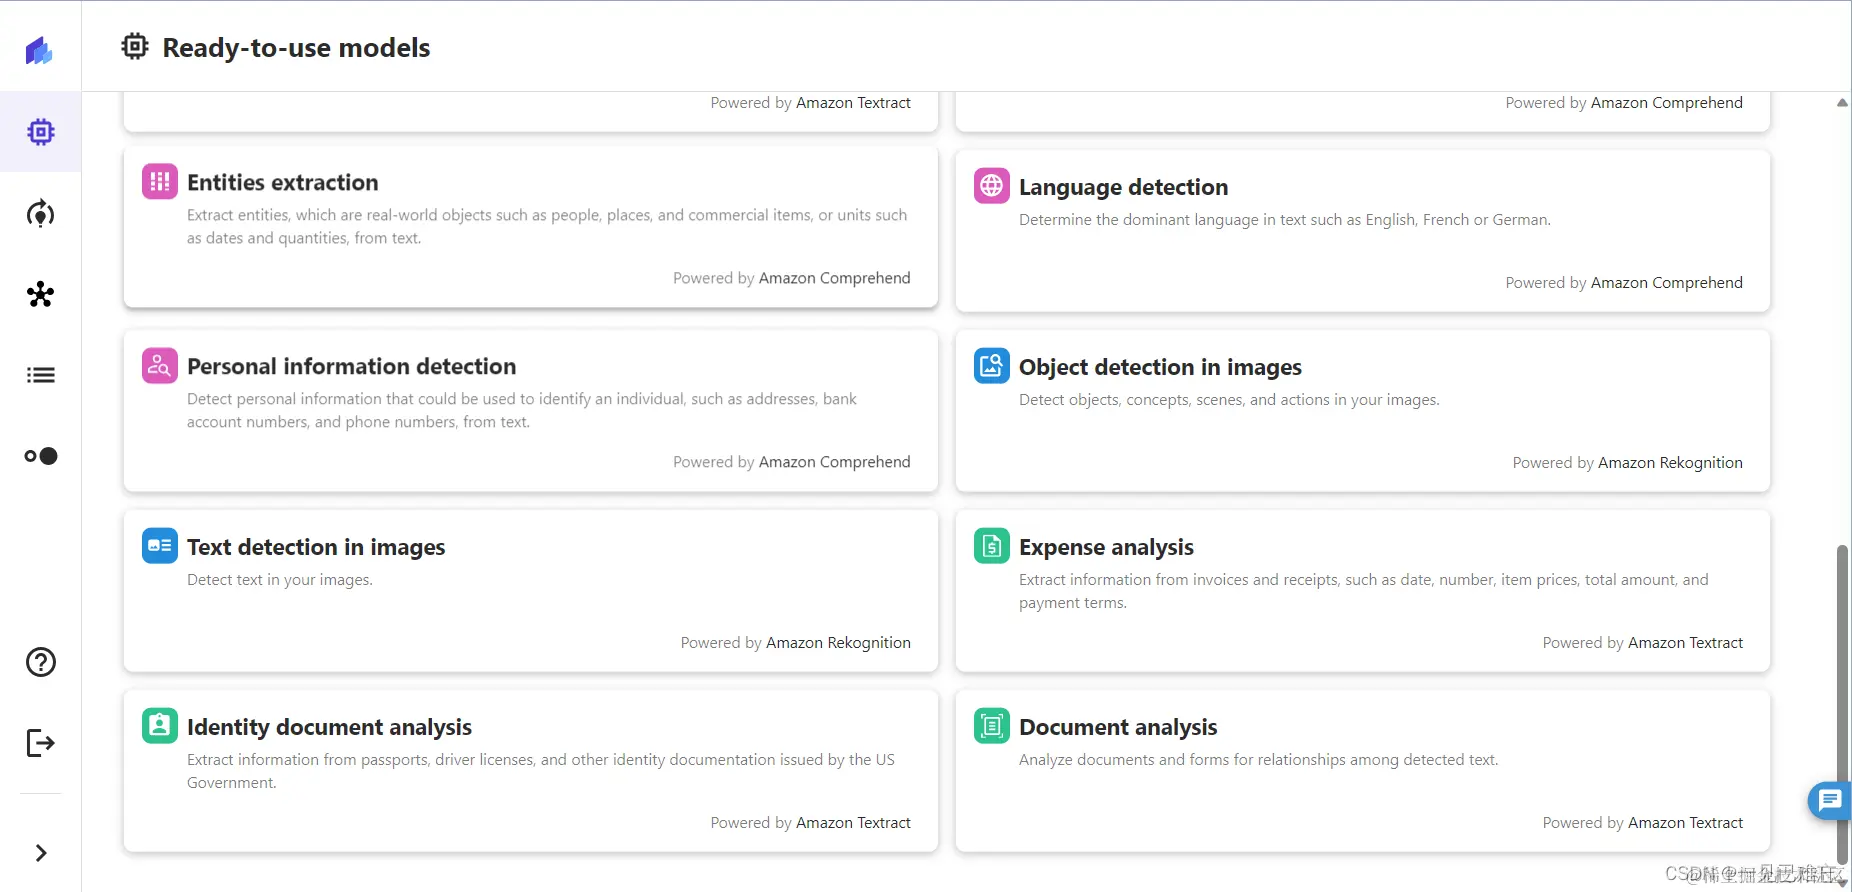1852x892 pixels.
Task: Click the Object detection in images icon
Action: coord(991,366)
